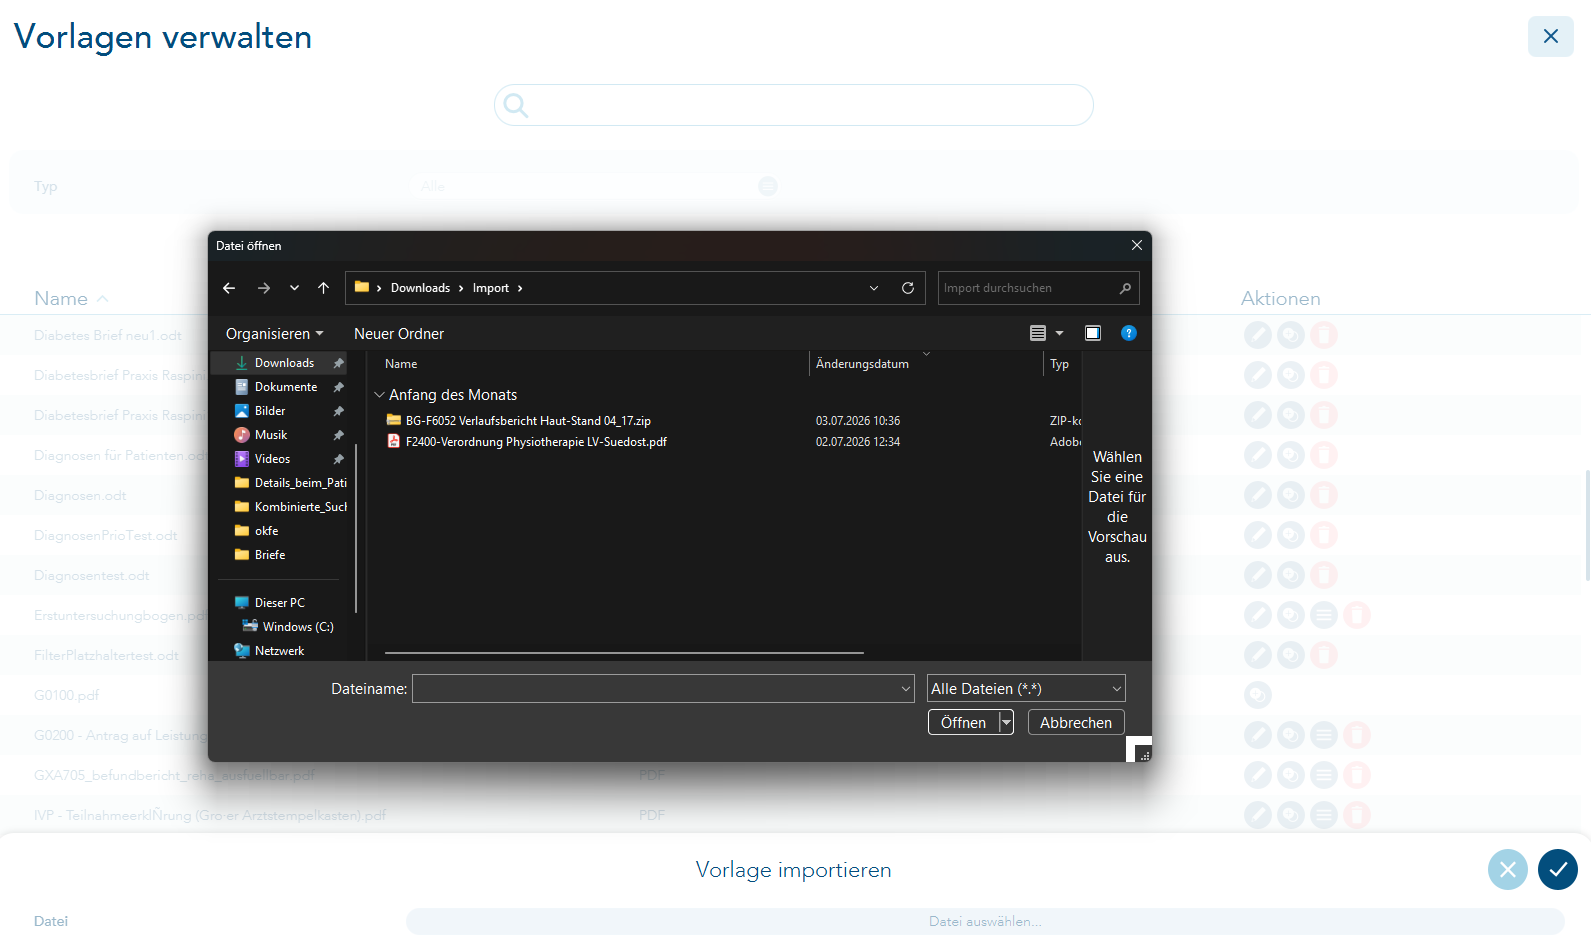Viewport: 1591px width, 944px height.
Task: Preview the G0100.pdf template
Action: point(1258,695)
